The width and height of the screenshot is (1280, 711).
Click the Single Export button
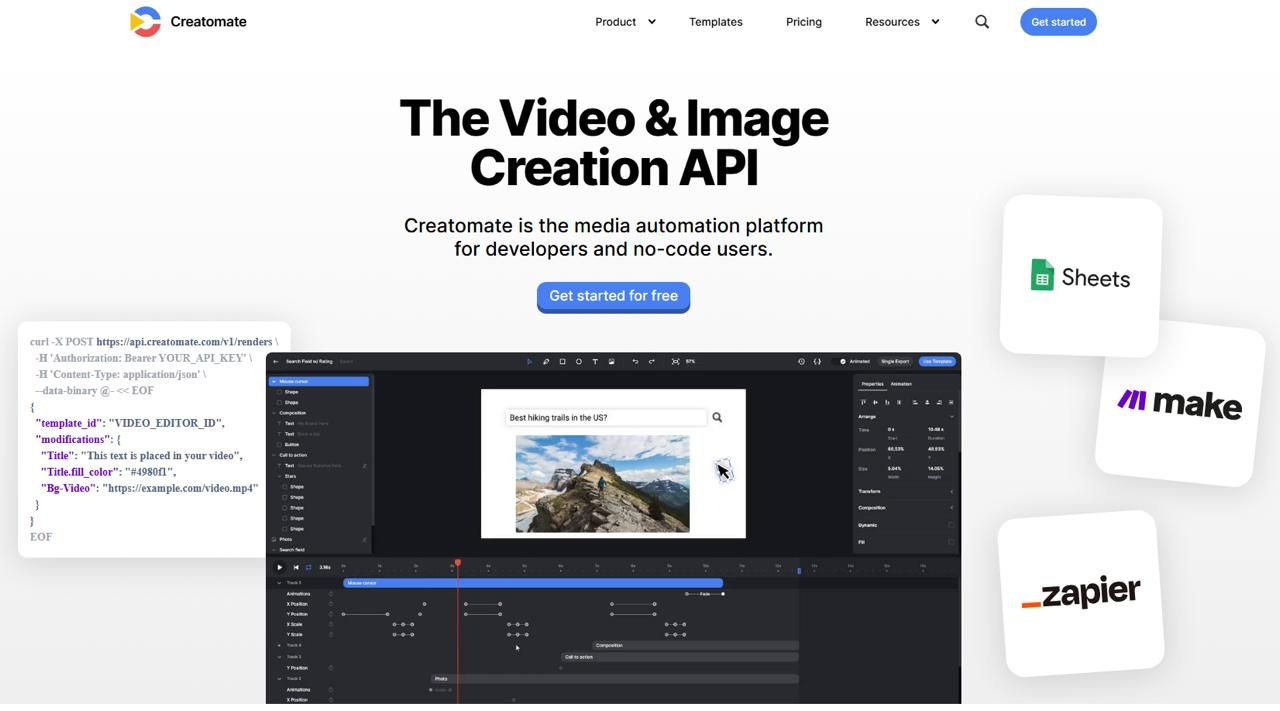(895, 361)
